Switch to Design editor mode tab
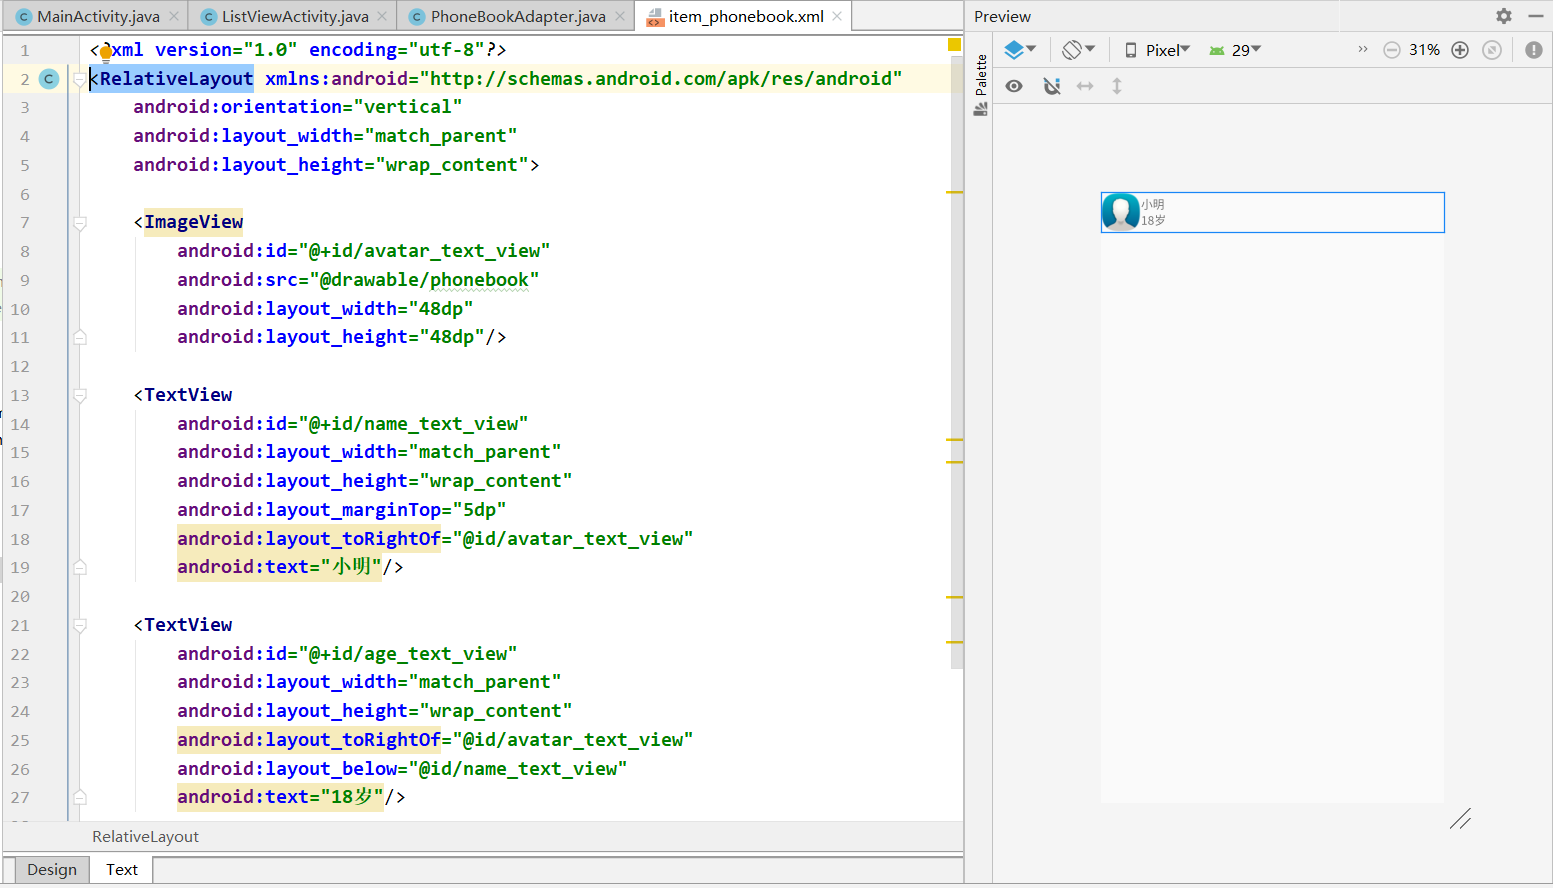The height and width of the screenshot is (888, 1553). [x=52, y=869]
